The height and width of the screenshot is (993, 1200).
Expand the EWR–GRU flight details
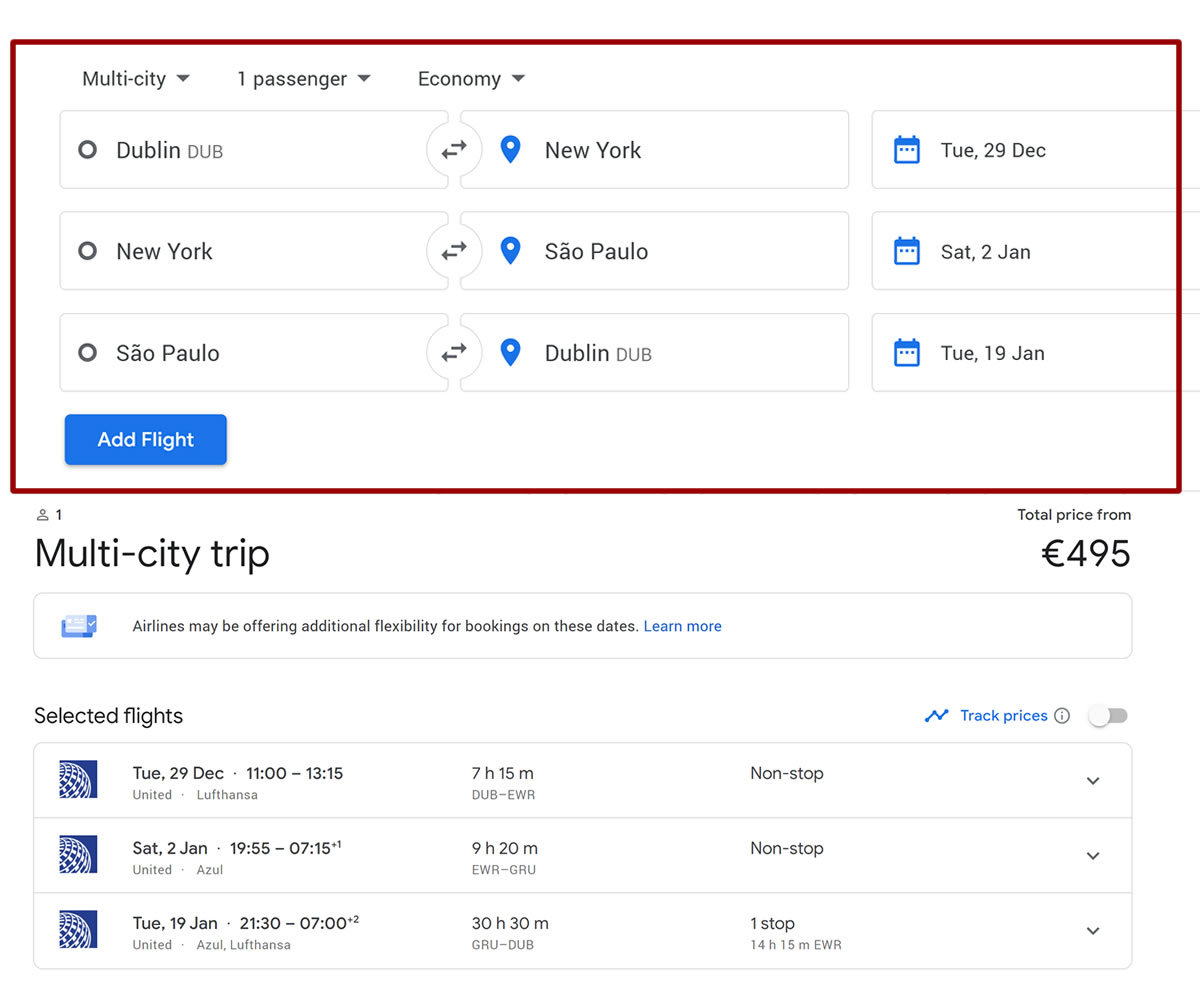[x=1093, y=856]
